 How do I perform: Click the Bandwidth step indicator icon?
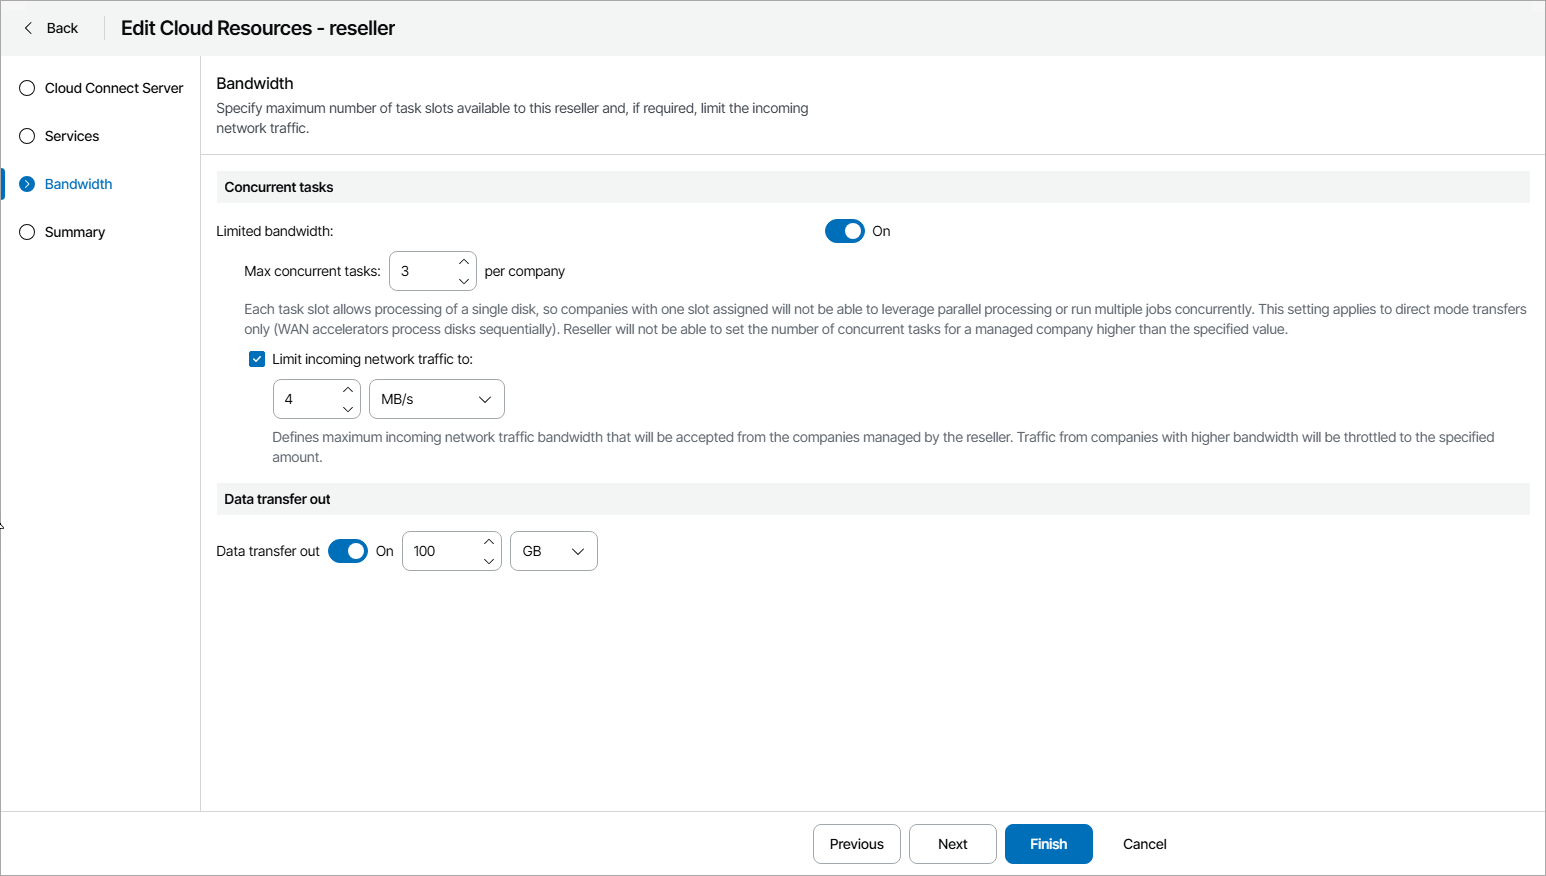pos(27,184)
